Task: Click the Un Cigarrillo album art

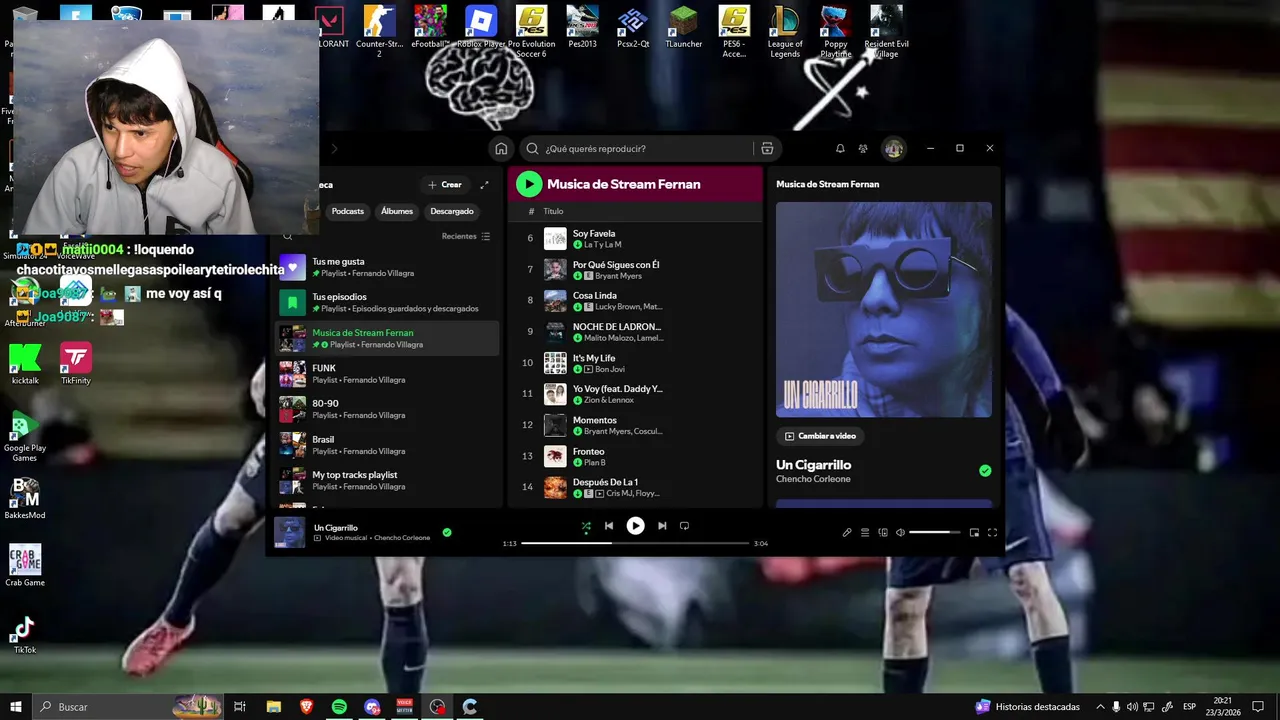Action: 884,309
